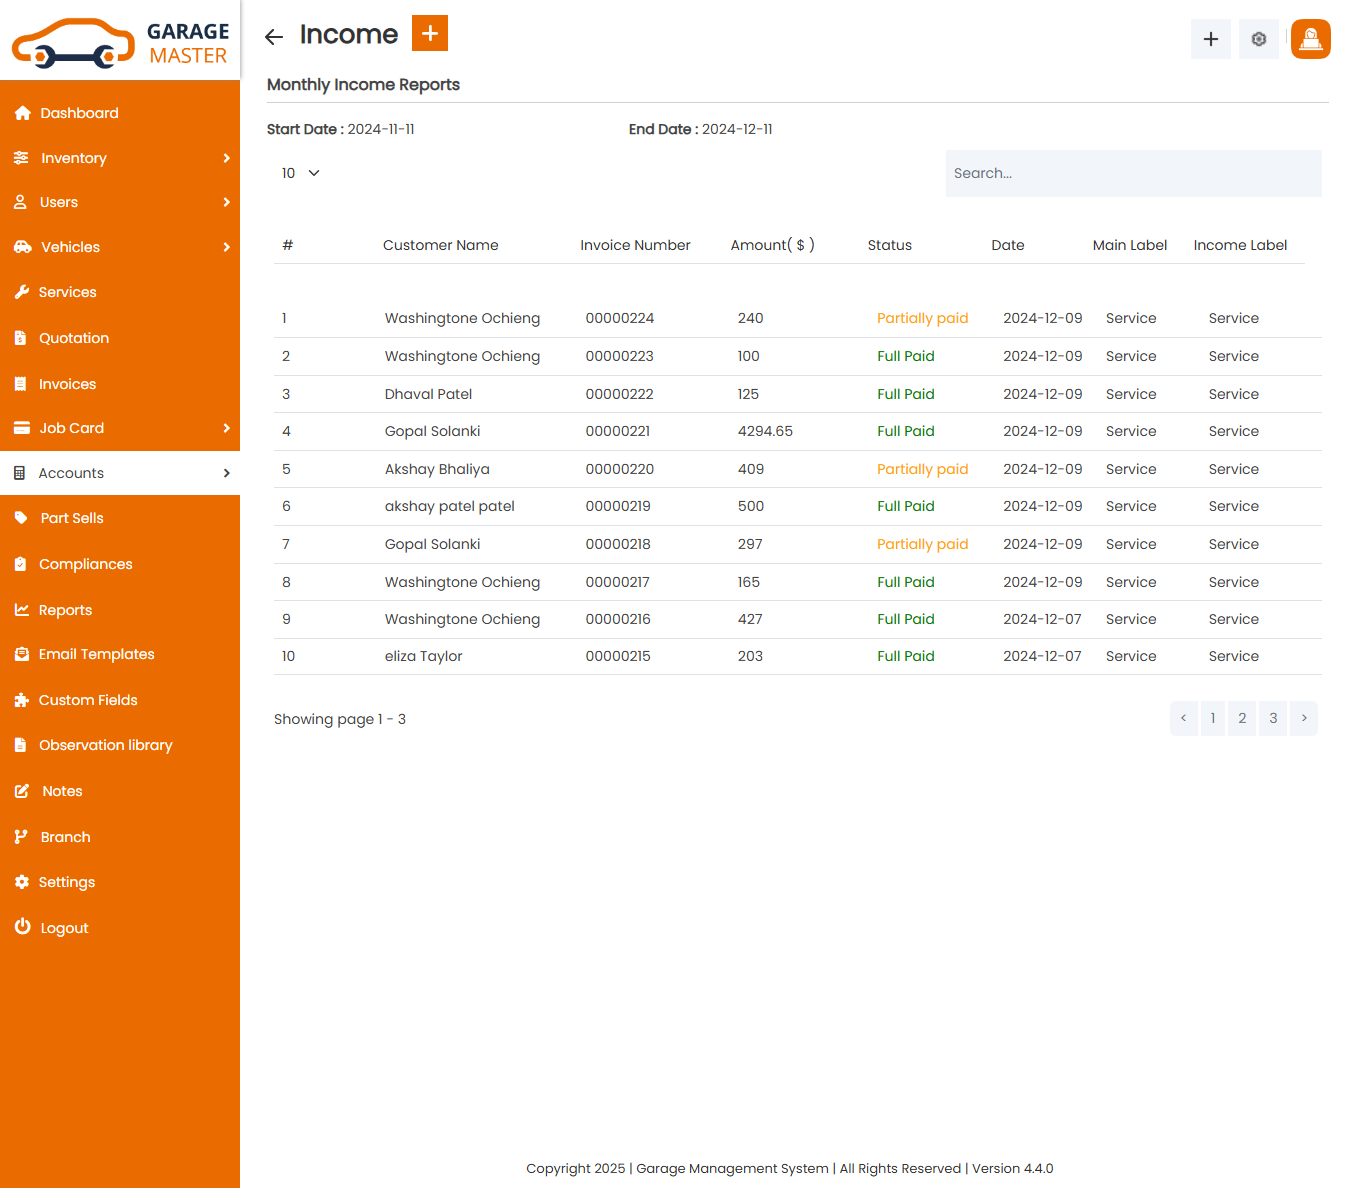Go to Dashboard via home icon
Screen dimensions: 1366x1188
tap(23, 113)
